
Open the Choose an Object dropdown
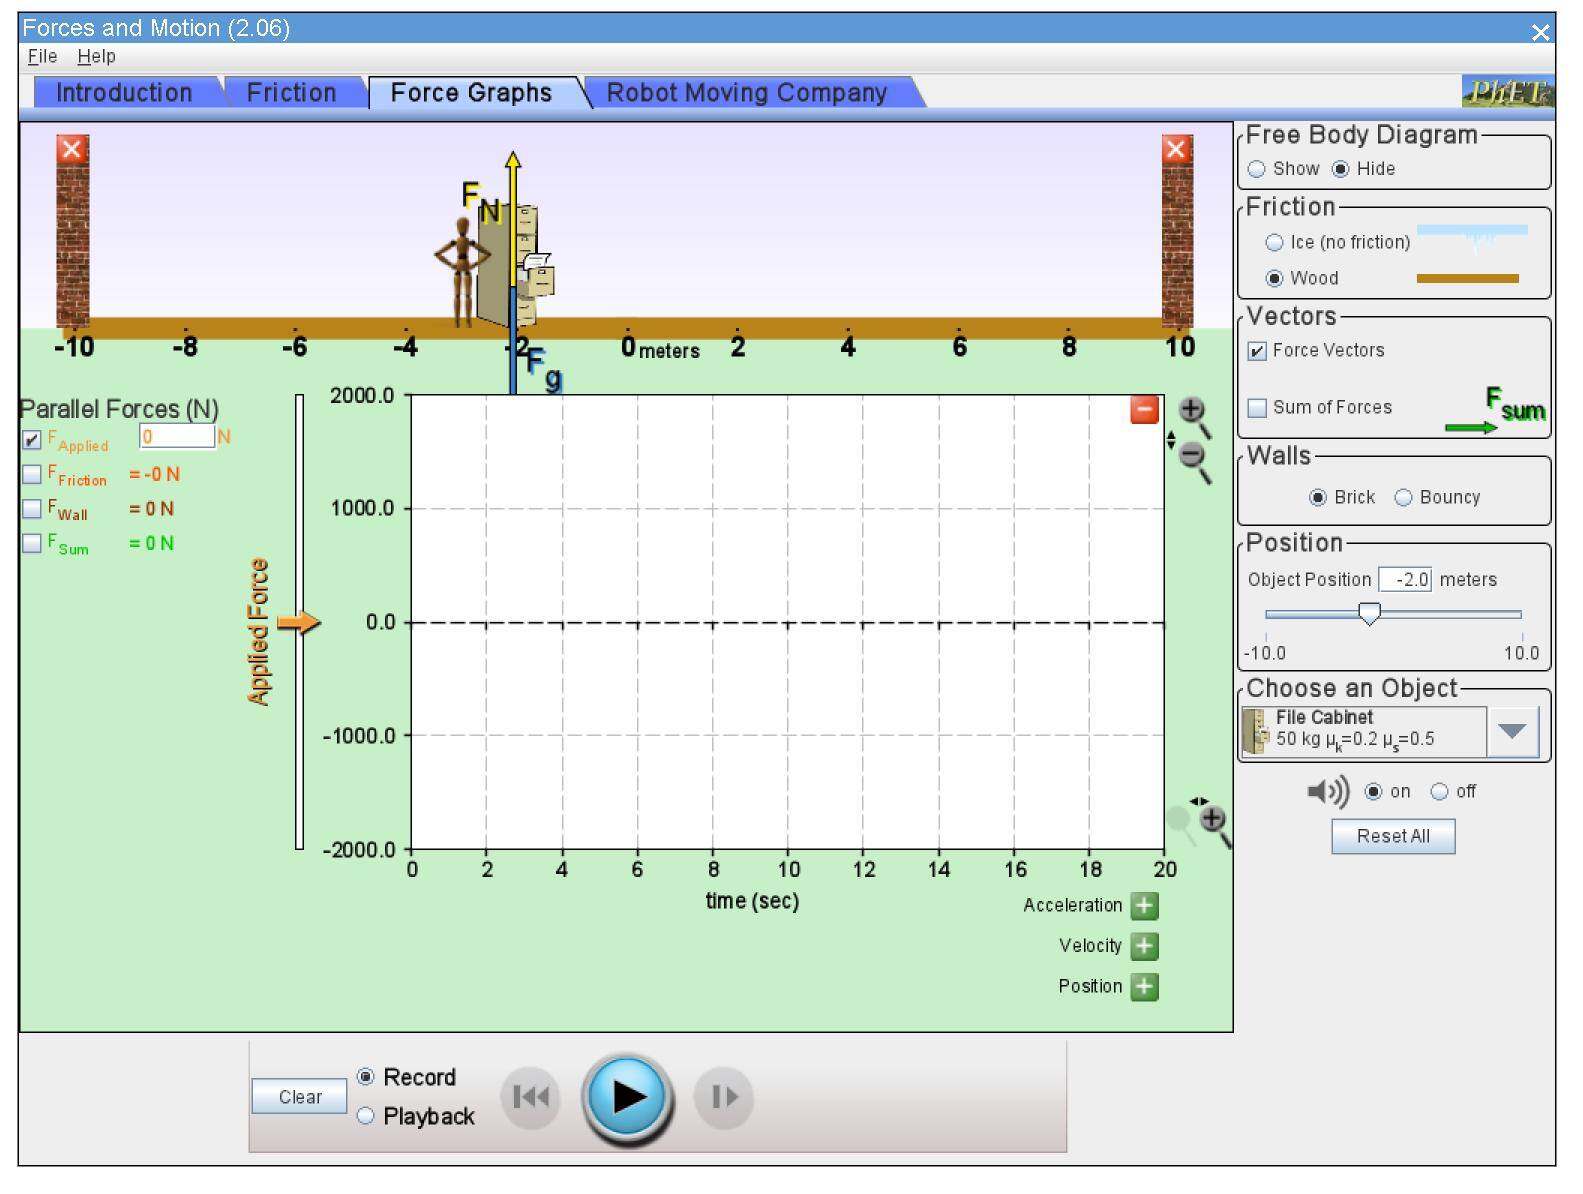[x=1511, y=731]
